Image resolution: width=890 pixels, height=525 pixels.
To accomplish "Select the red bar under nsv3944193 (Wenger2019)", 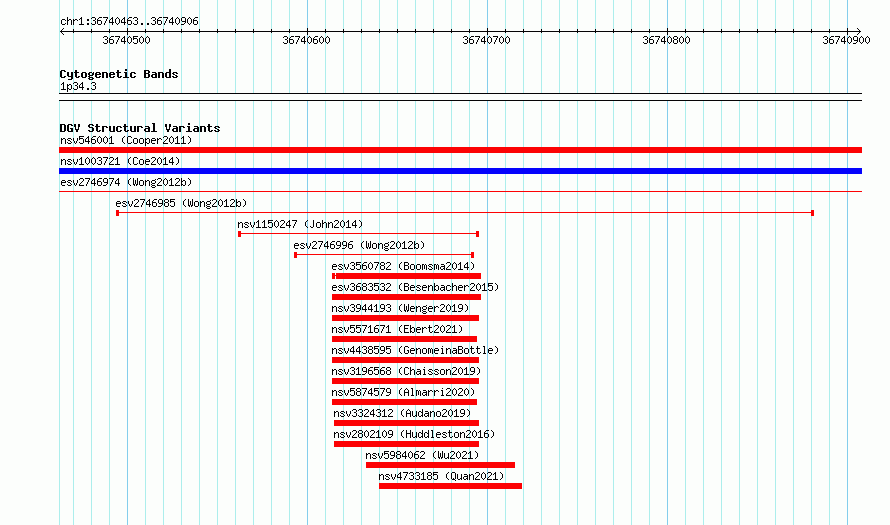I will coord(405,318).
